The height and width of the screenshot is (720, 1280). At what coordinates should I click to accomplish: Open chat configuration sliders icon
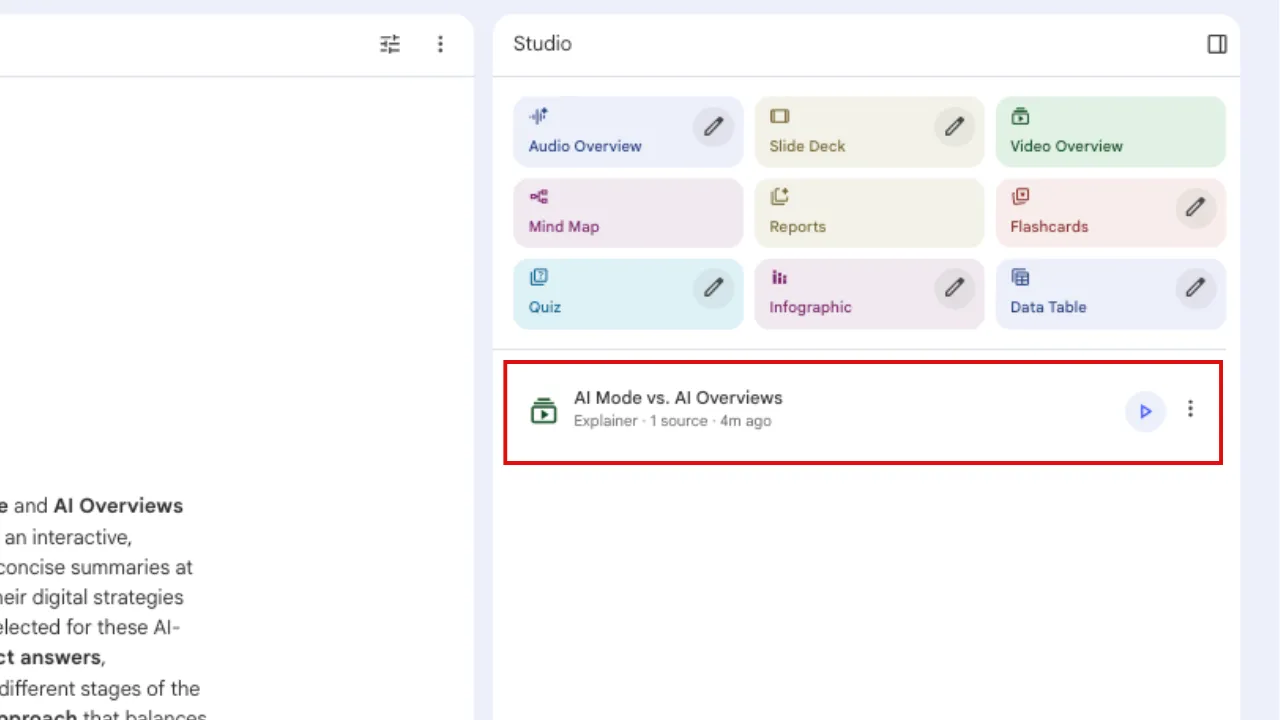click(x=390, y=44)
